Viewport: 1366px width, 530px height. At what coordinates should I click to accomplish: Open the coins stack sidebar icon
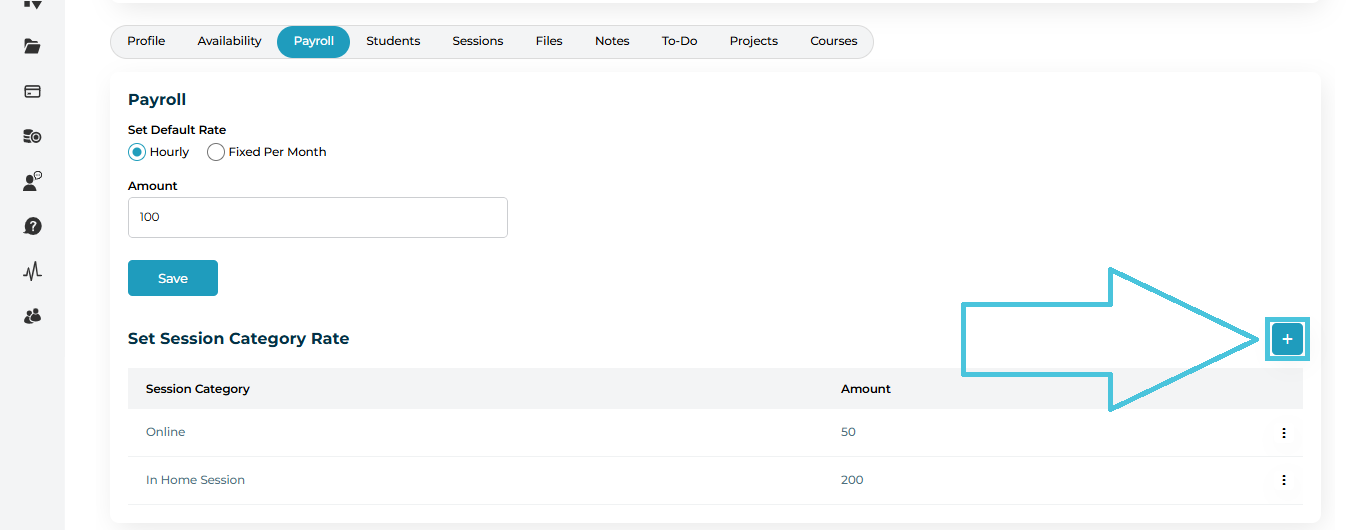pyautogui.click(x=32, y=136)
